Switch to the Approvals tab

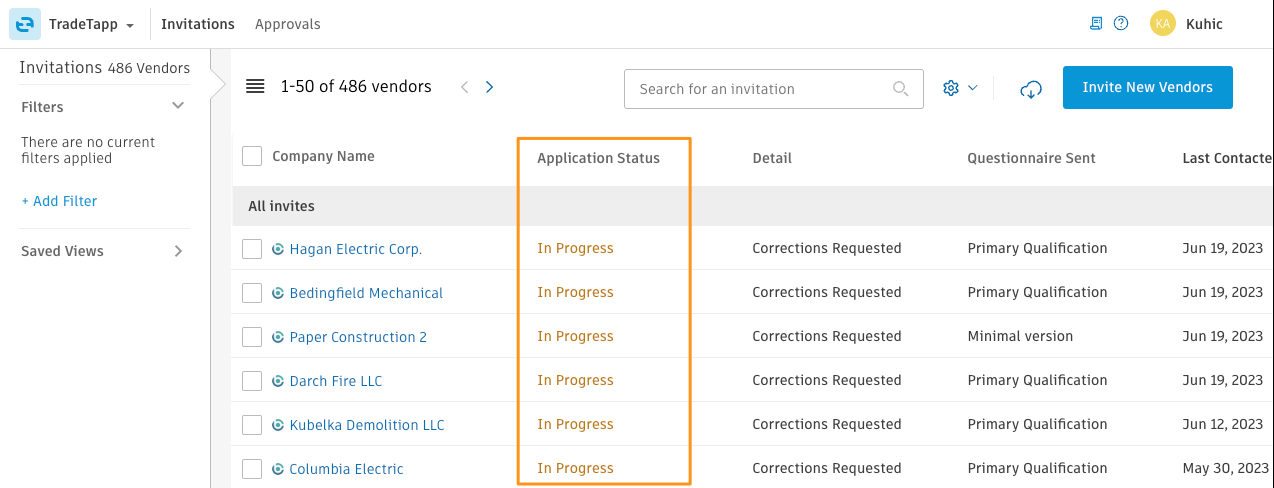[x=288, y=24]
